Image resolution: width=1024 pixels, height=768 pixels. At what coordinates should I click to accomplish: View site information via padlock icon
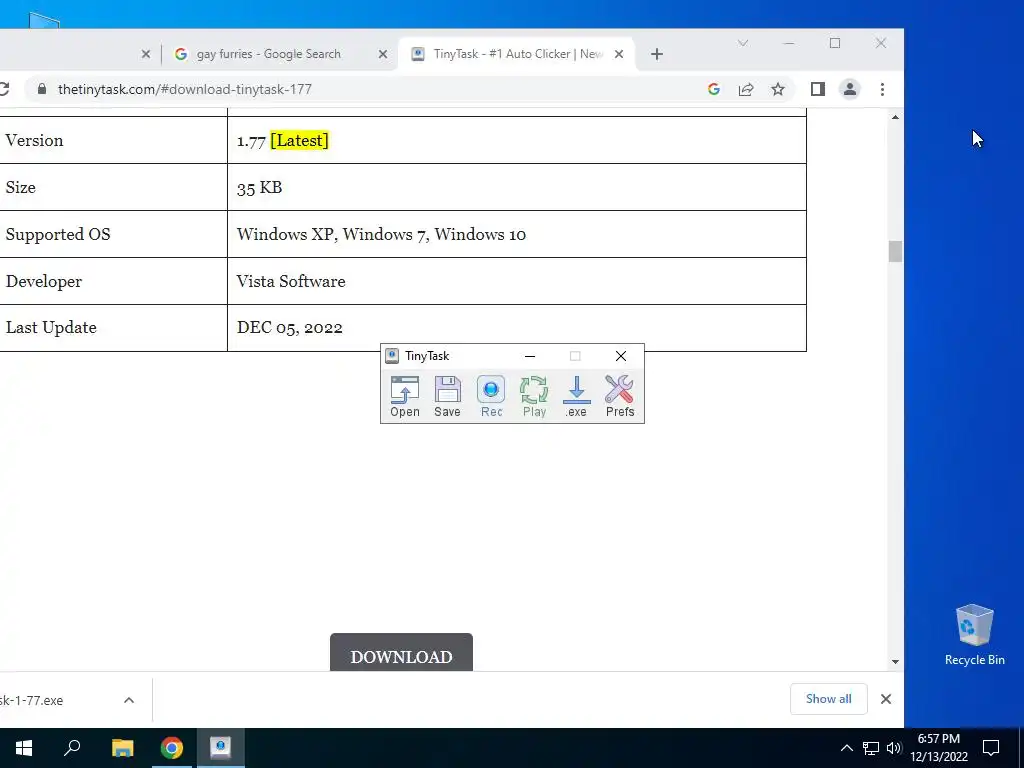pyautogui.click(x=42, y=89)
